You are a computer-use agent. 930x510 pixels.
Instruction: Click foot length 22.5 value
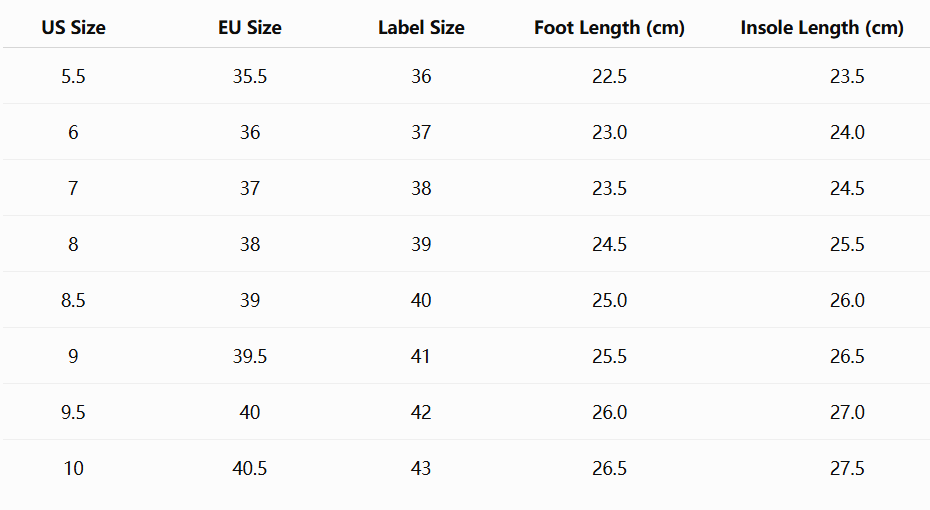pyautogui.click(x=609, y=76)
